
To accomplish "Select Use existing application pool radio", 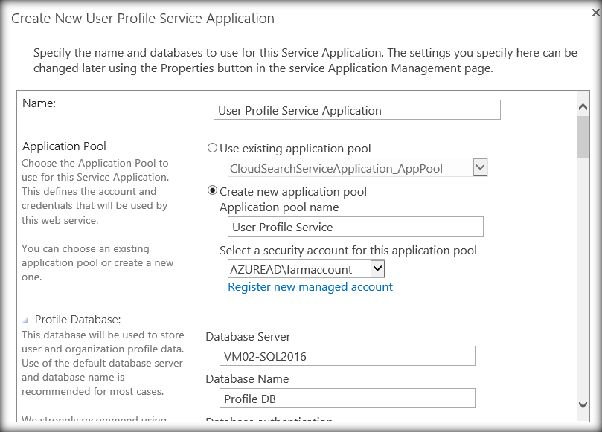I will 212,148.
